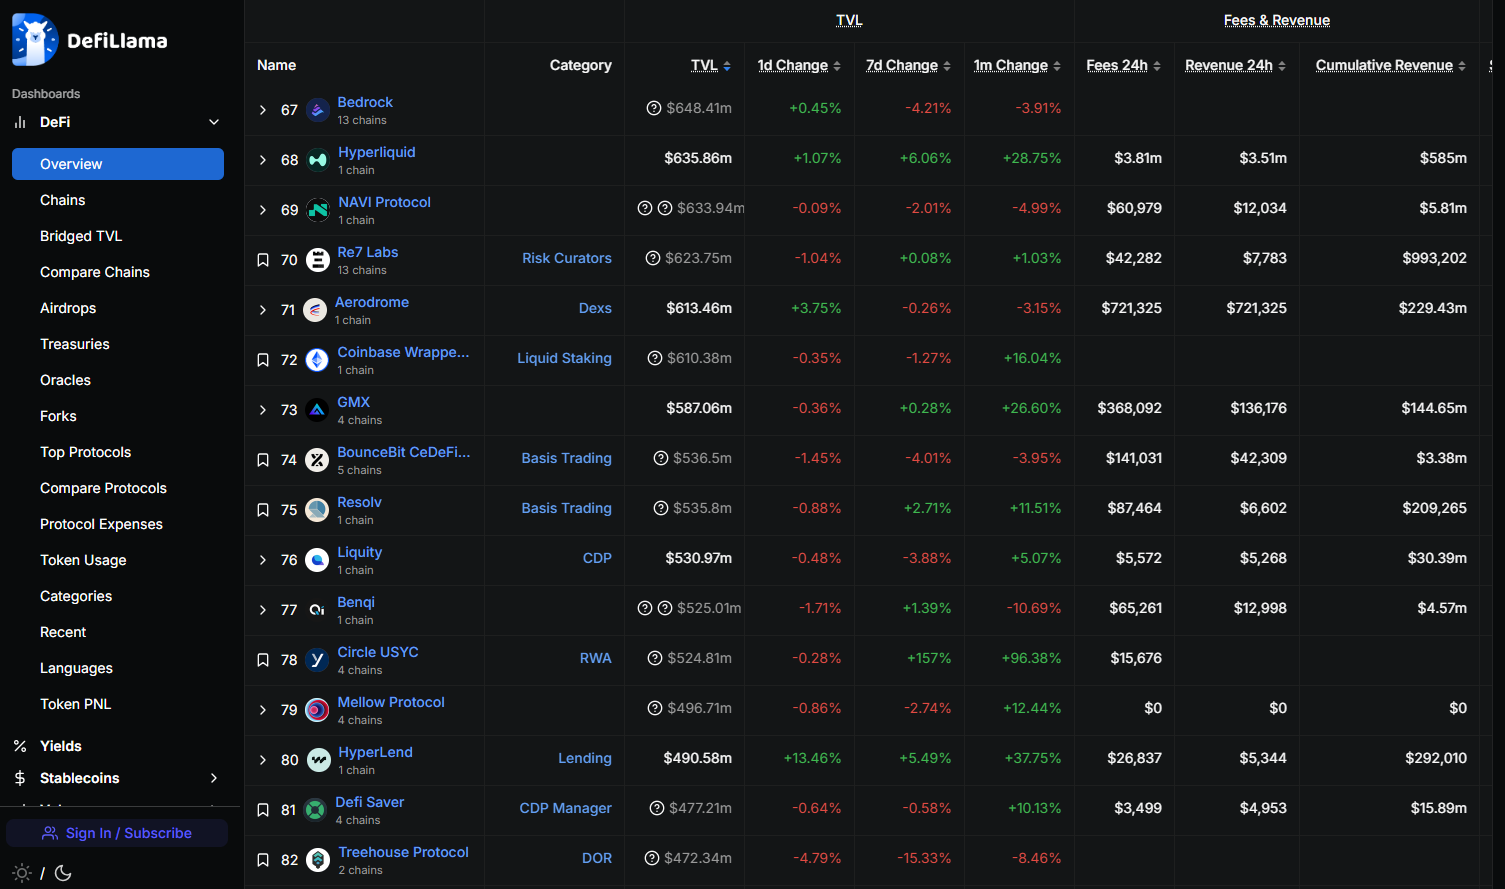Viewport: 1505px width, 889px height.
Task: Open Token PNL in the sidebar
Action: (76, 704)
